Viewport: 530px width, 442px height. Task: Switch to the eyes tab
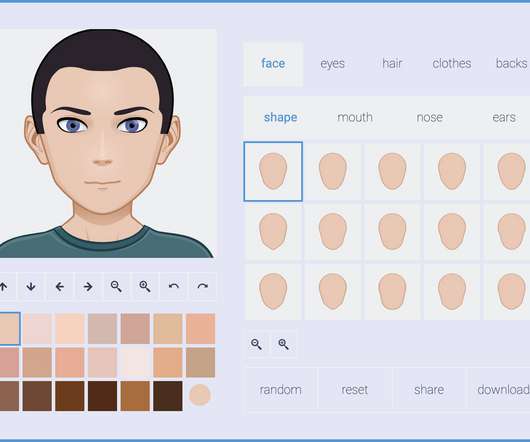point(332,64)
